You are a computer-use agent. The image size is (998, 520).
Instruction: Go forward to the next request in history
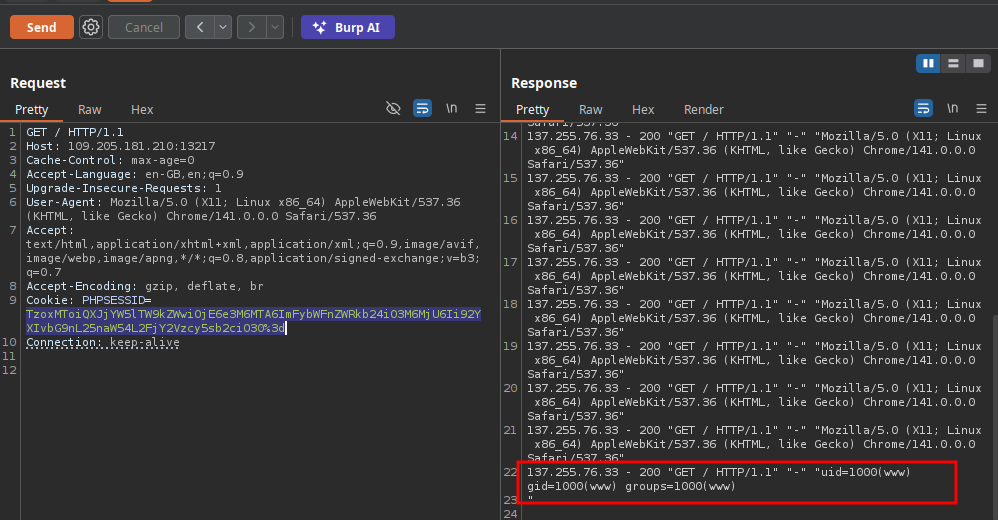[x=251, y=27]
